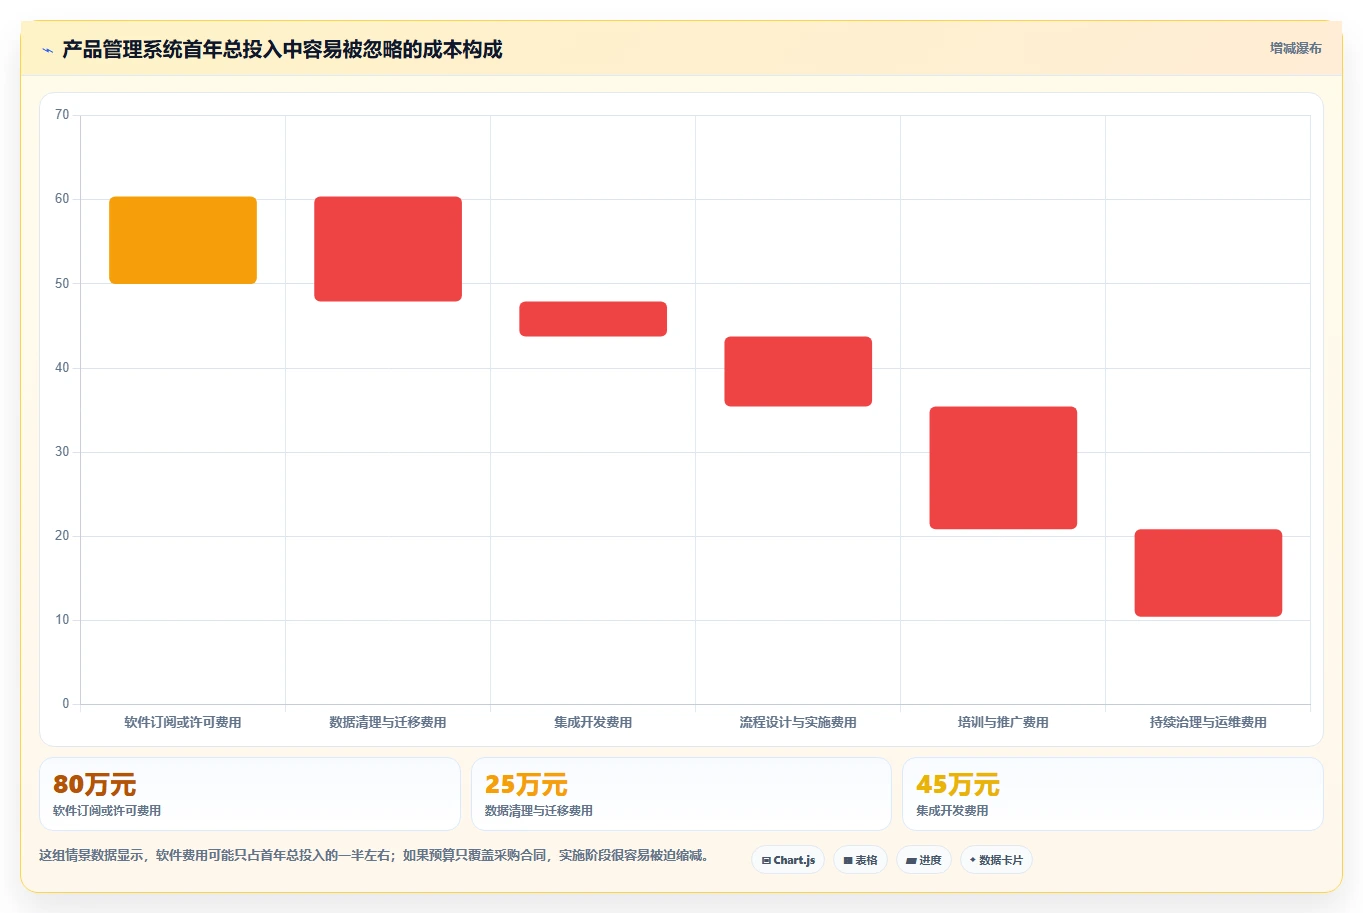Click the 45万元 data card

1112,794
